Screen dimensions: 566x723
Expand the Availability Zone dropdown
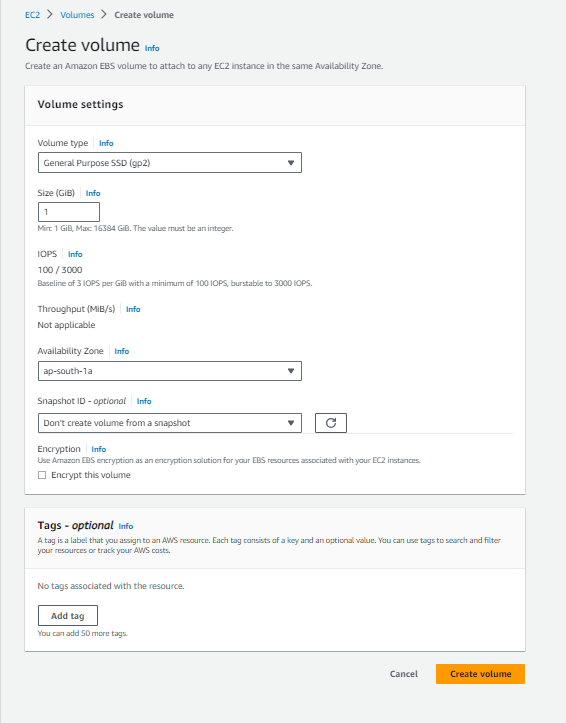point(170,371)
